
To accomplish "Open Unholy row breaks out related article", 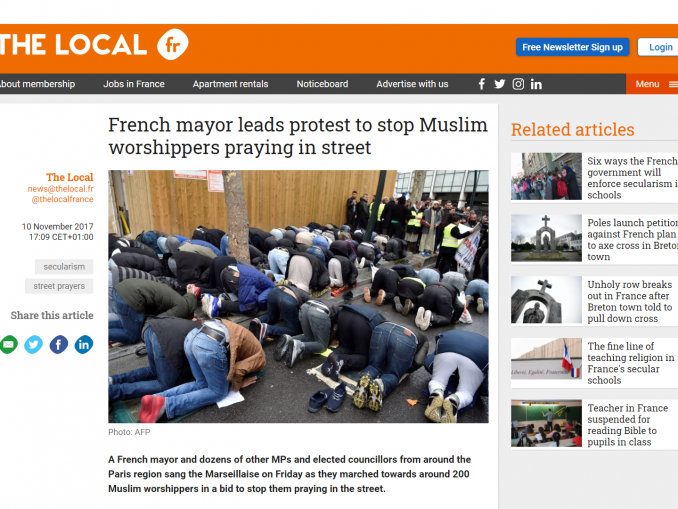I will pyautogui.click(x=630, y=301).
